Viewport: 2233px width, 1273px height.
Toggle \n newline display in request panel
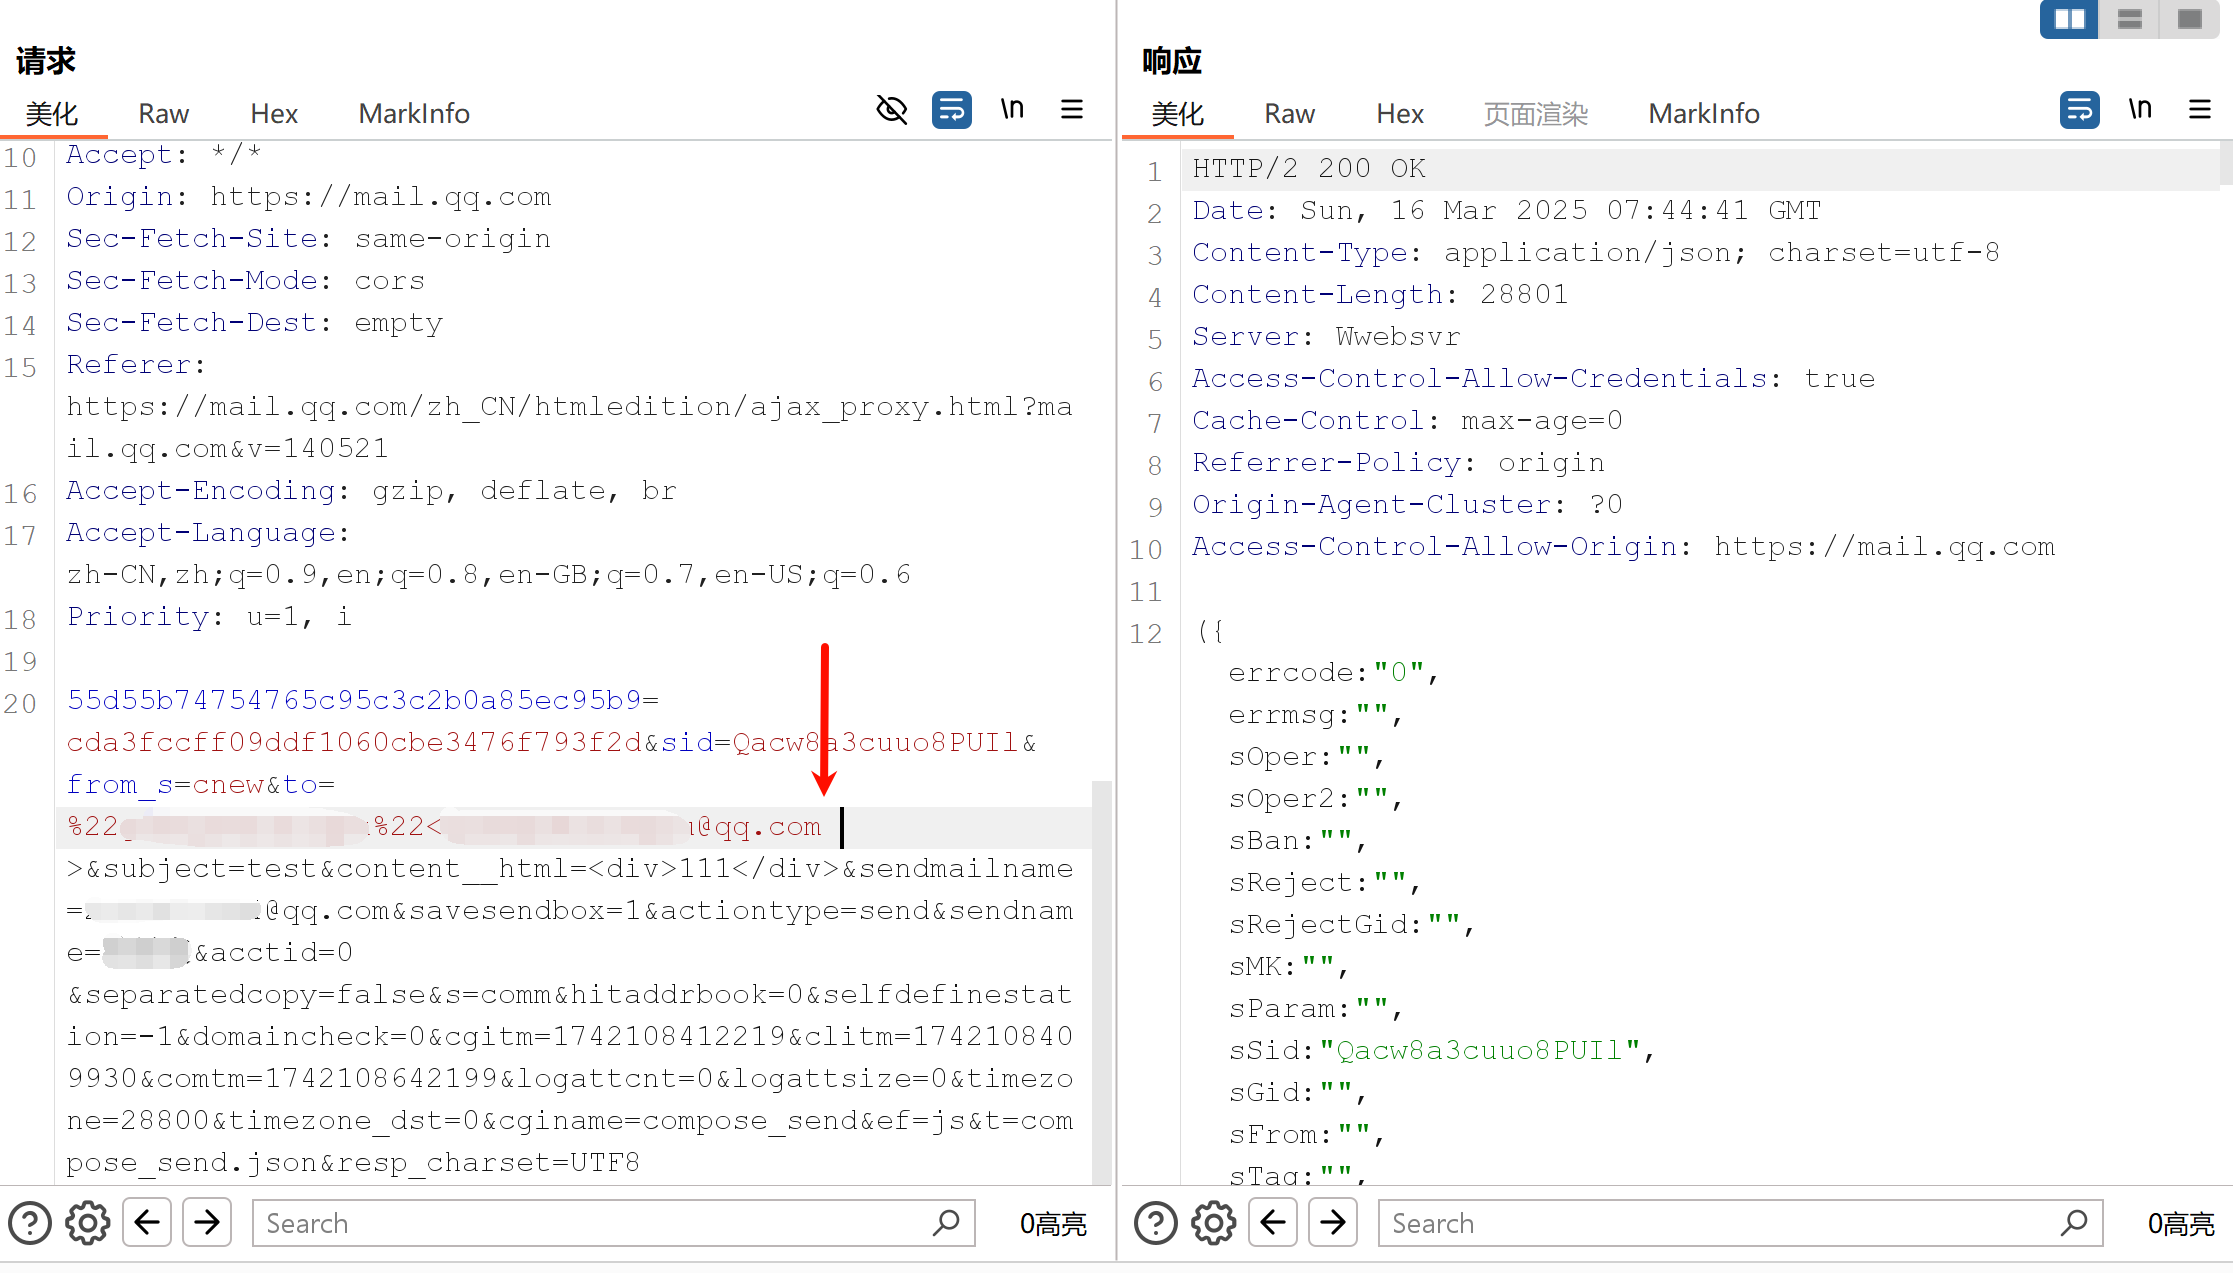click(x=1012, y=109)
